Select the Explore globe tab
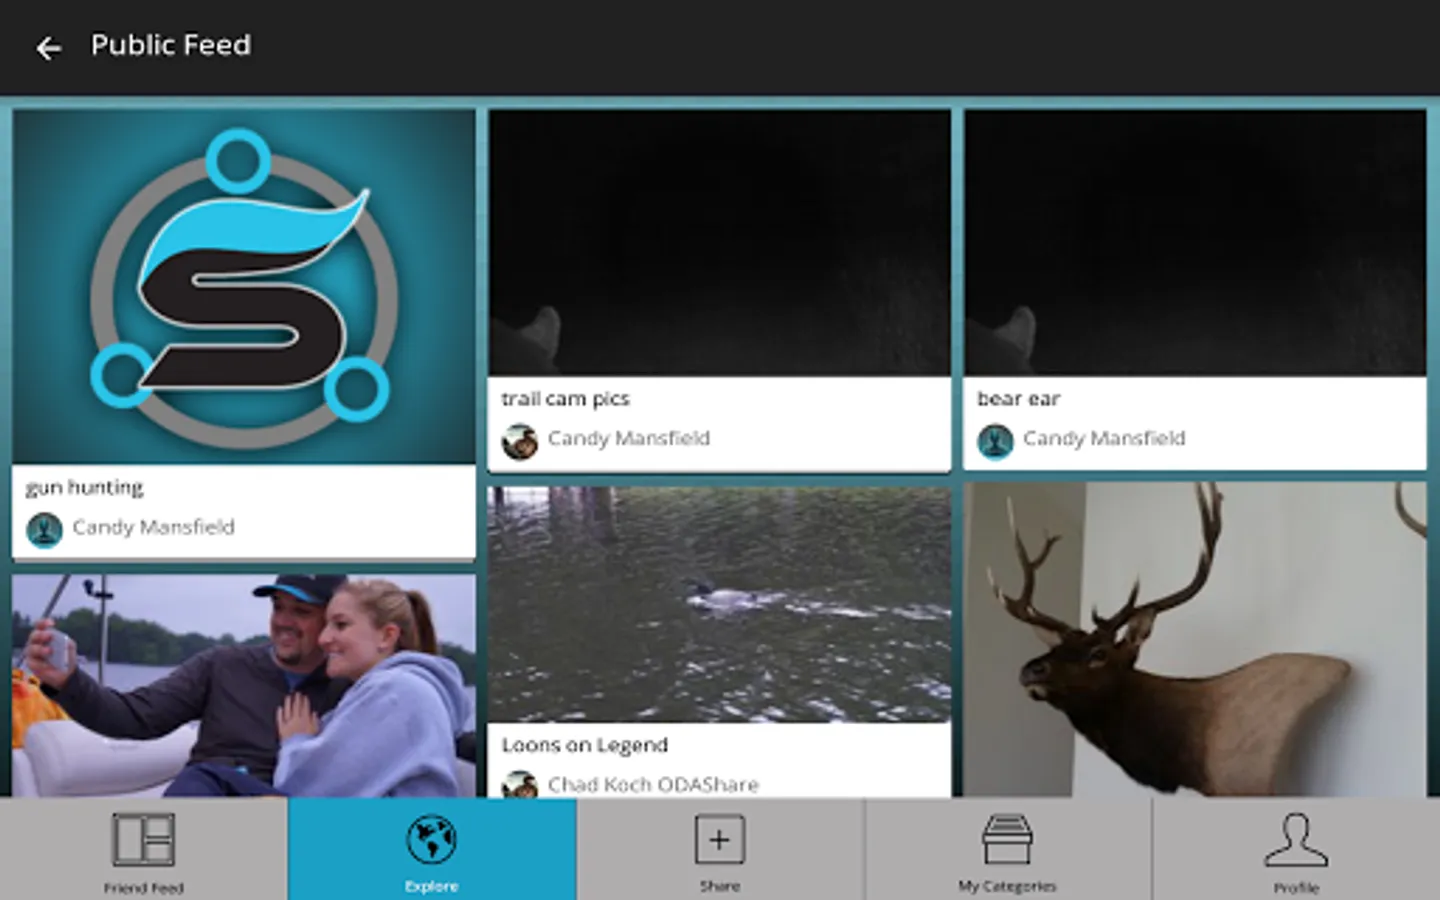The width and height of the screenshot is (1440, 900). (x=432, y=849)
